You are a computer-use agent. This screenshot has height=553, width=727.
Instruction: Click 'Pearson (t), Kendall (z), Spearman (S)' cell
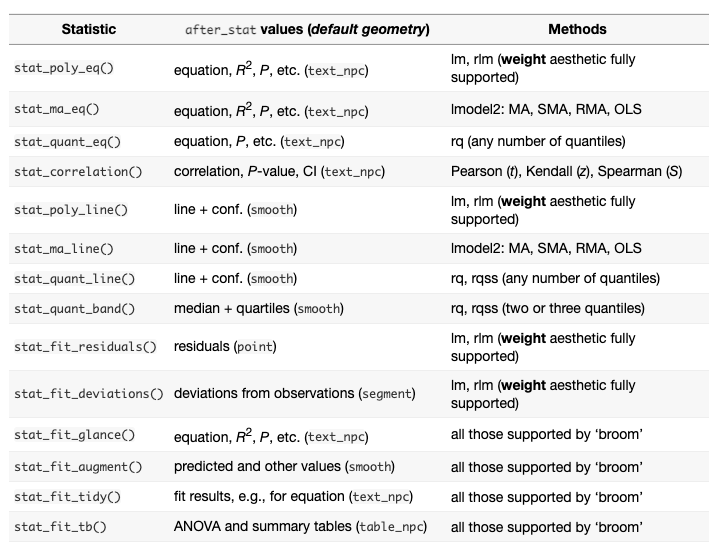point(567,172)
